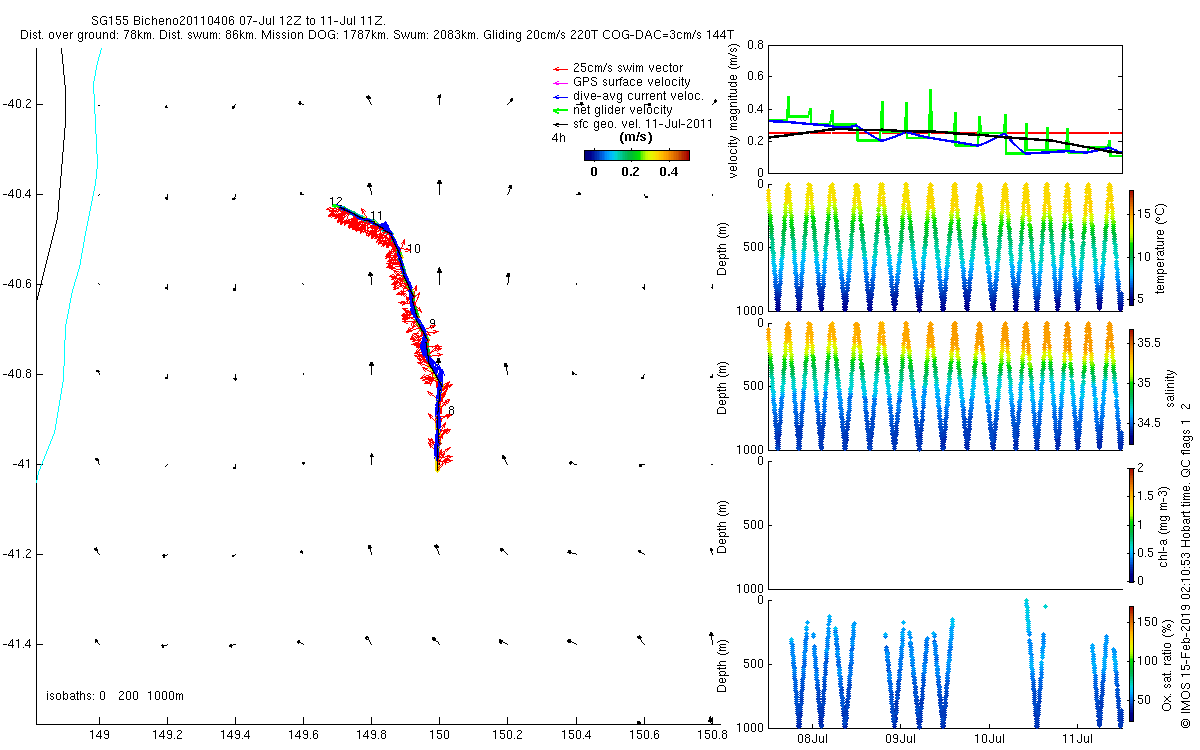Click the 'Ox. sat. ratio (%)' colorbar label
The image size is (1200, 750).
(1167, 663)
